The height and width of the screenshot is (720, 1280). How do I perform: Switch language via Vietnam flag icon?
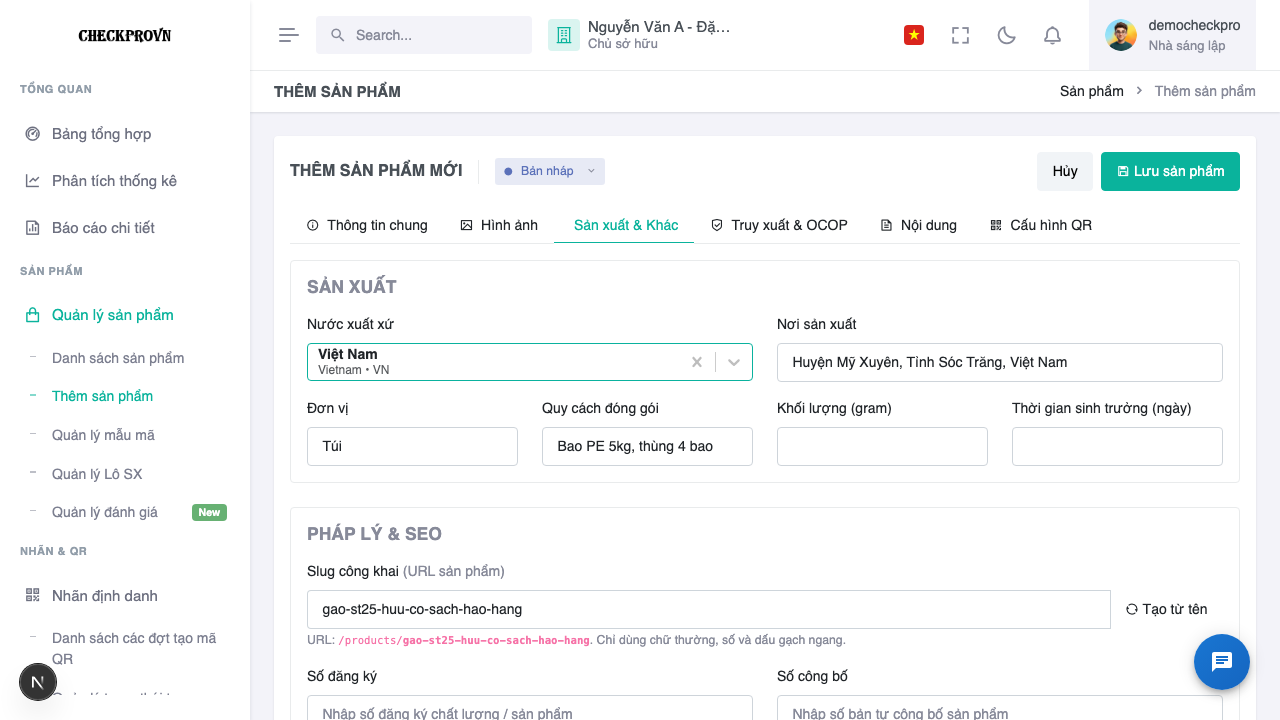click(913, 35)
